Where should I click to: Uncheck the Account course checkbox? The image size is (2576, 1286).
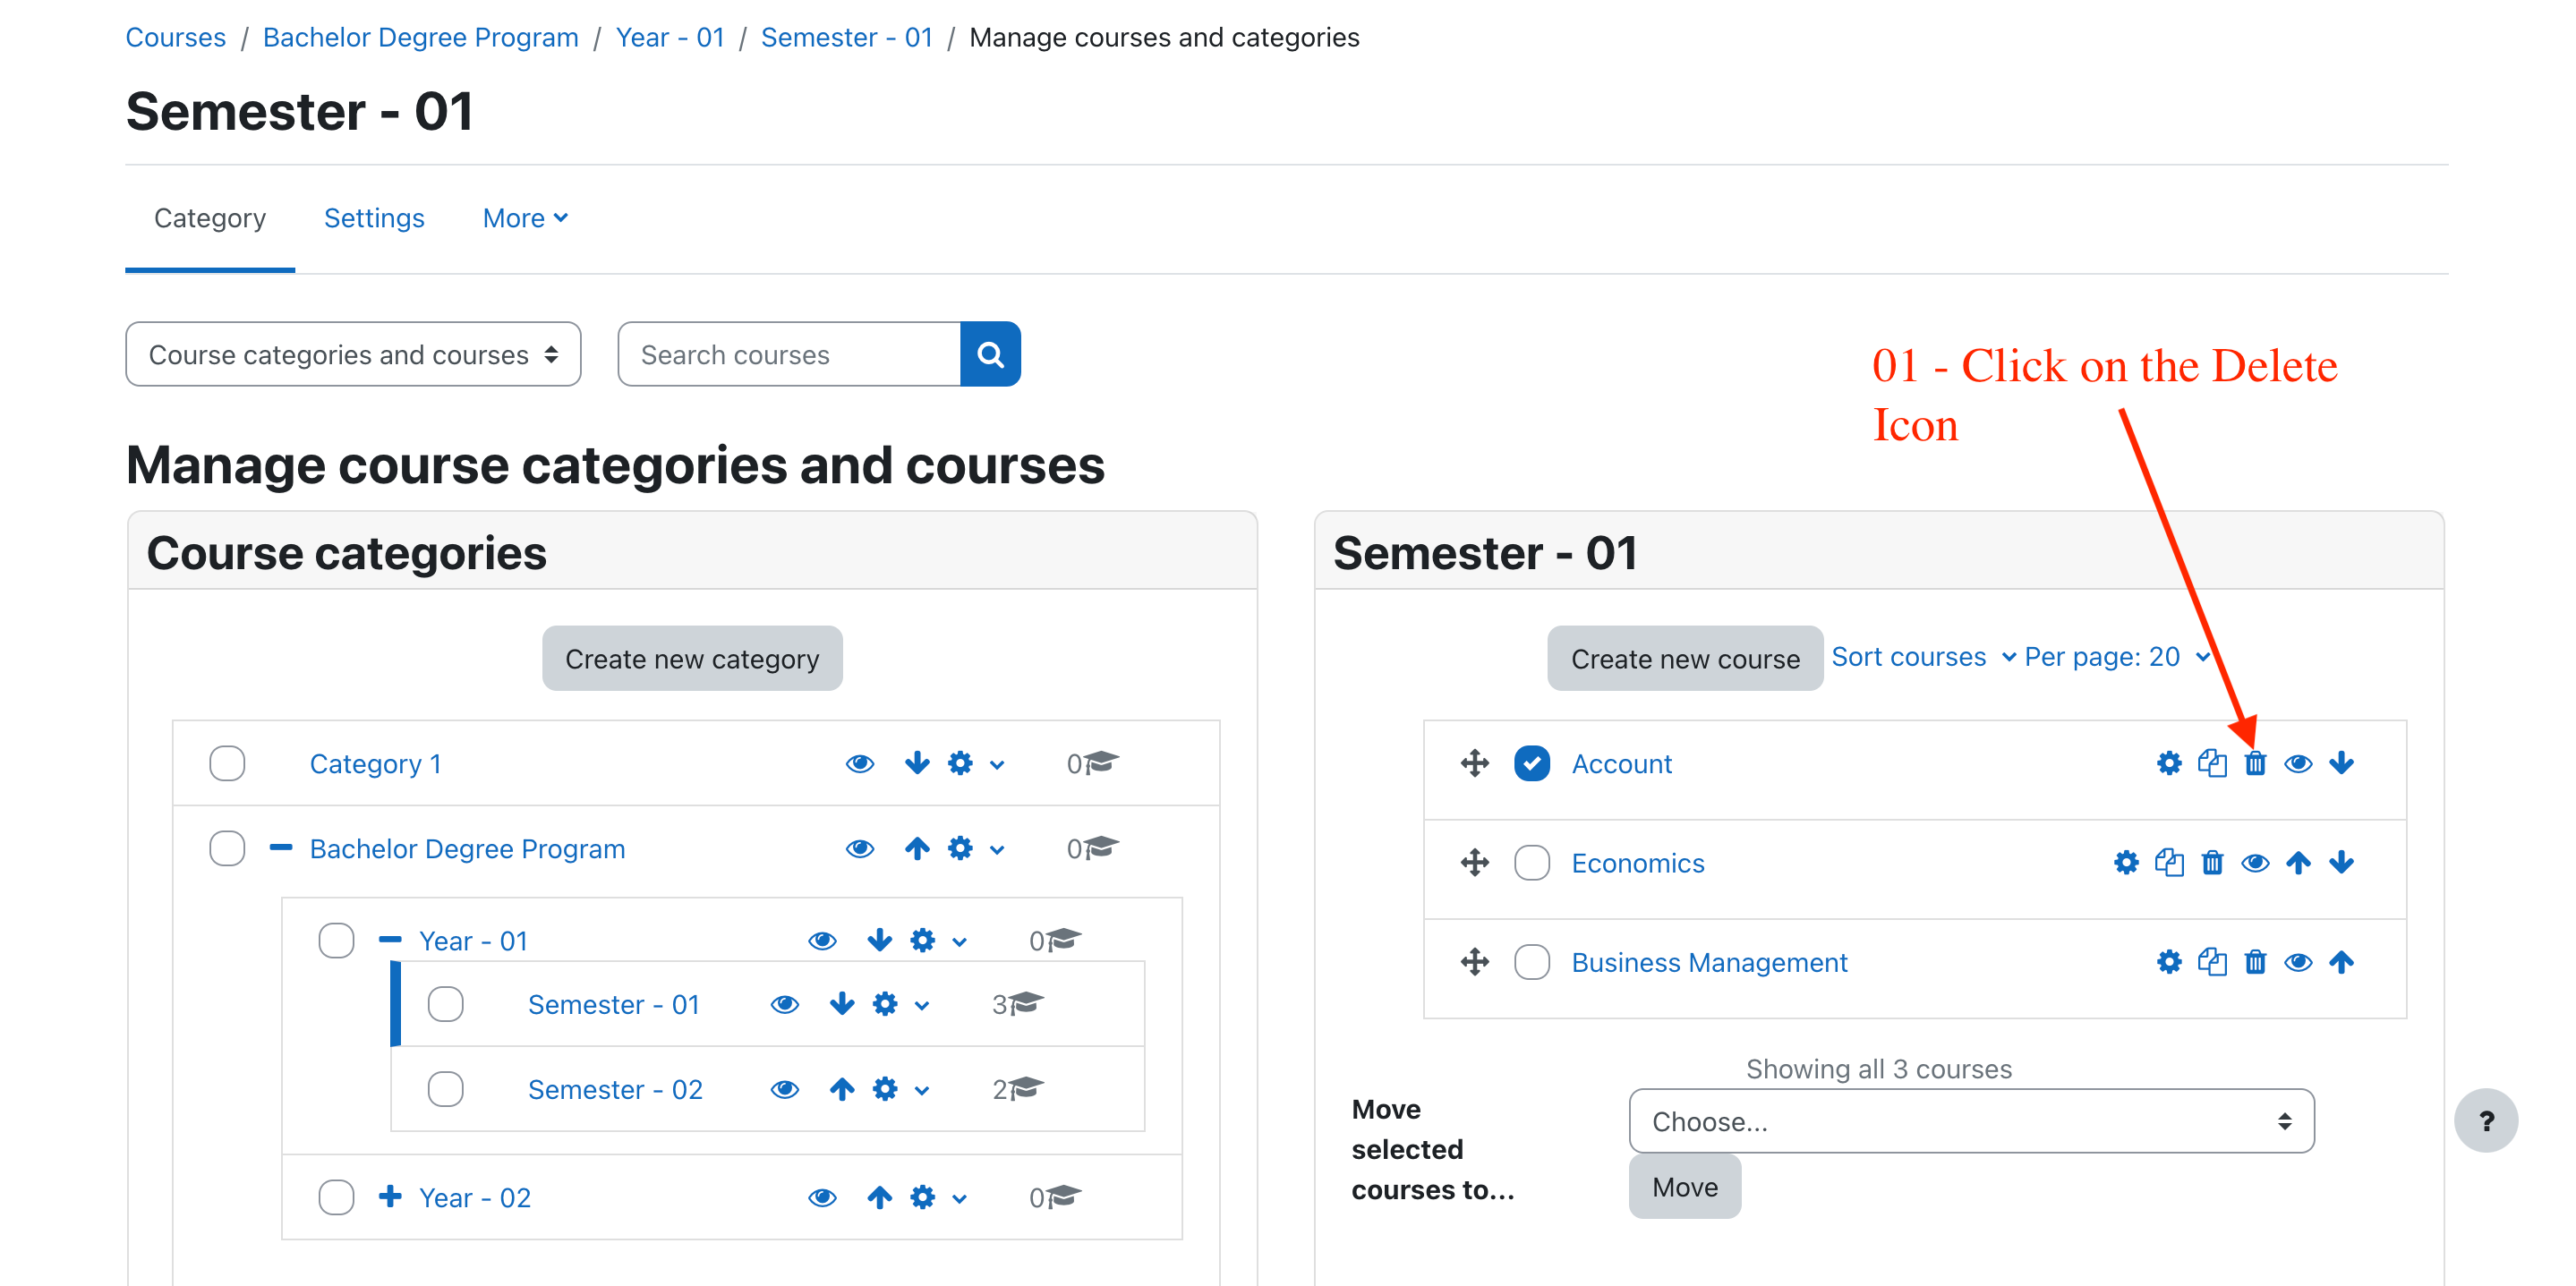[x=1531, y=764]
